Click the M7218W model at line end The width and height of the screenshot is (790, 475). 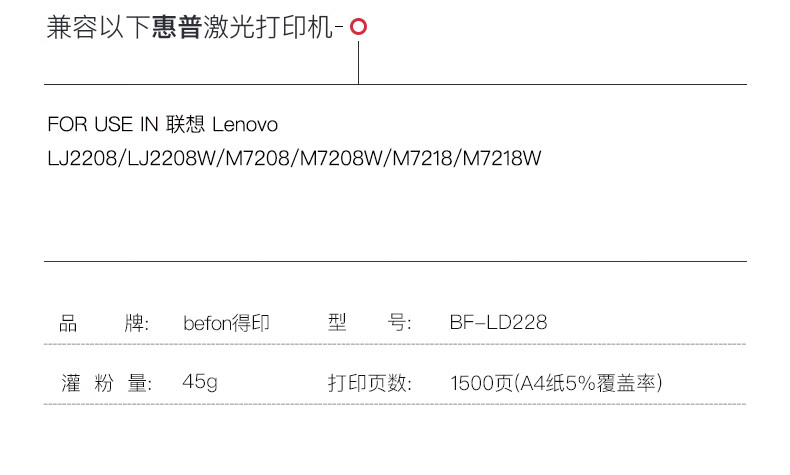pos(496,158)
